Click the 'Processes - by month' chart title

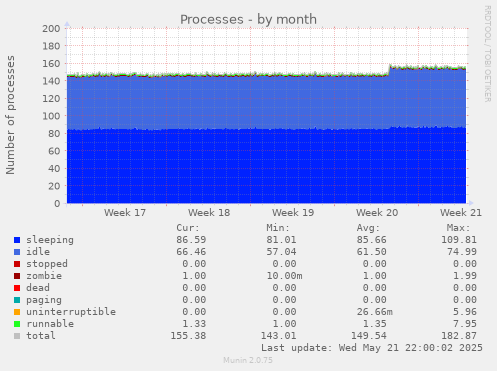click(248, 20)
